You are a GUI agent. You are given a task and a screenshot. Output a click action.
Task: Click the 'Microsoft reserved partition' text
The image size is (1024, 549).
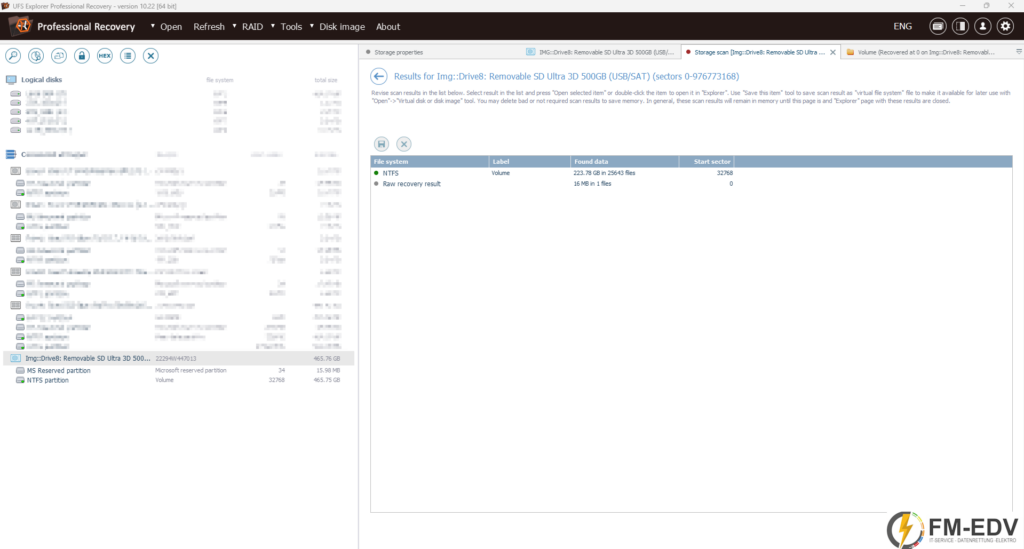pyautogui.click(x=191, y=370)
